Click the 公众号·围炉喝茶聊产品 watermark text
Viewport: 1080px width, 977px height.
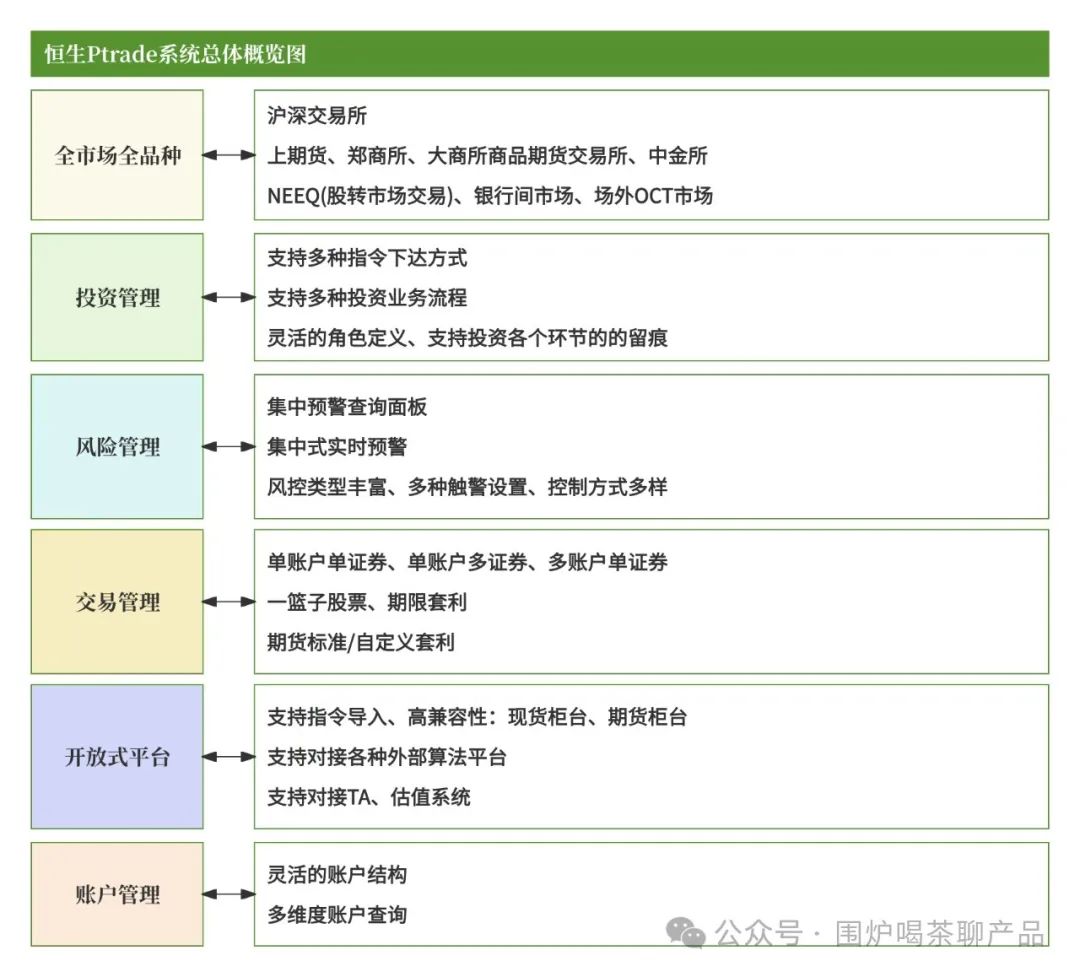tap(878, 930)
